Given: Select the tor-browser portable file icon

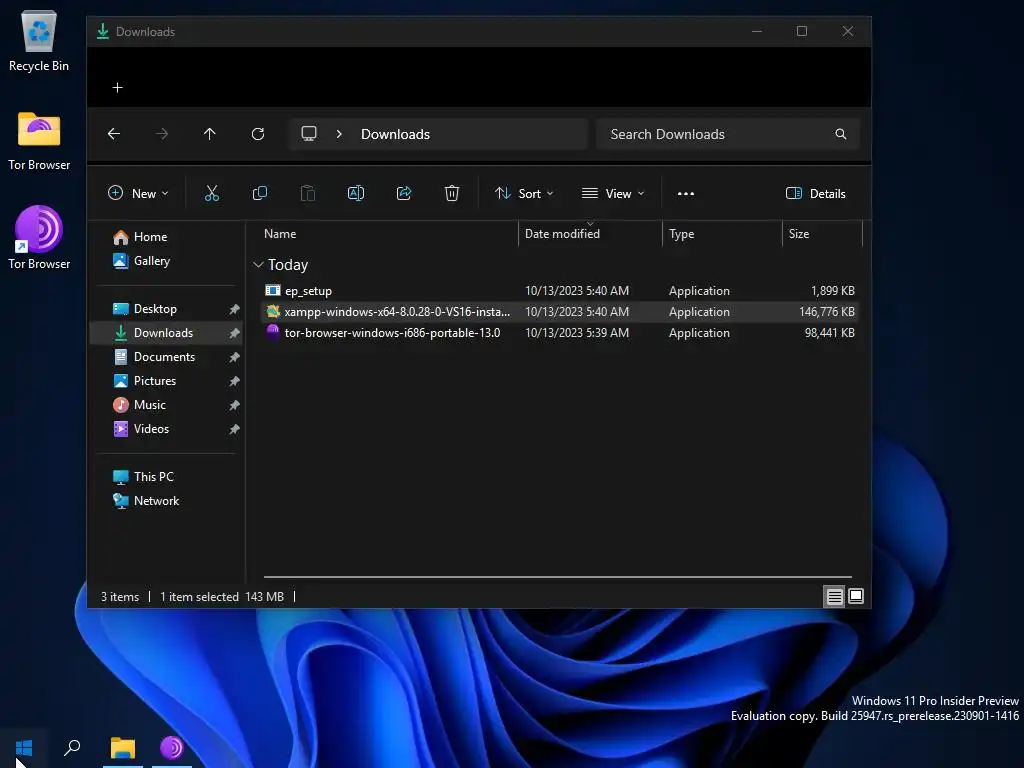Looking at the screenshot, I should (273, 332).
